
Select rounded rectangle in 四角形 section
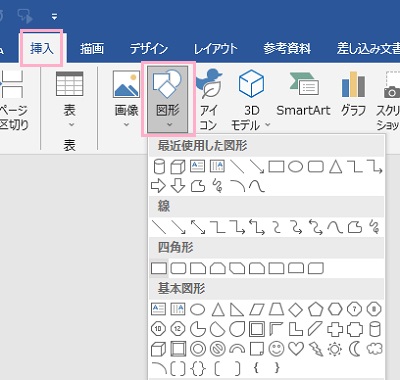pyautogui.click(x=178, y=268)
